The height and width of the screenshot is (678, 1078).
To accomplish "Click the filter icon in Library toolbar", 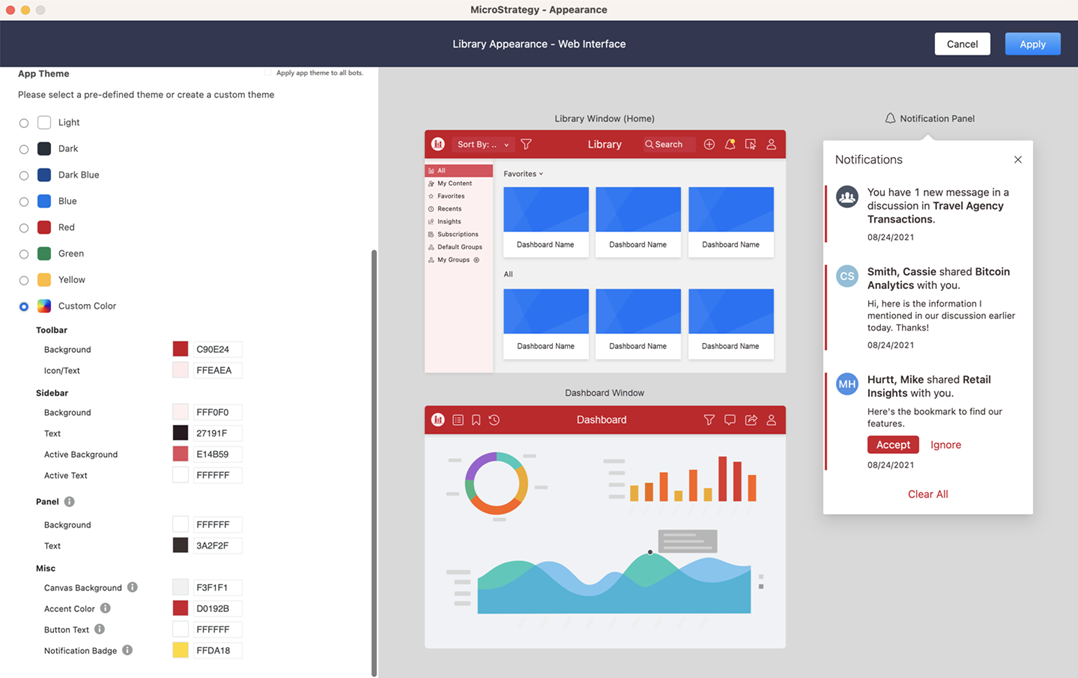I will click(526, 145).
